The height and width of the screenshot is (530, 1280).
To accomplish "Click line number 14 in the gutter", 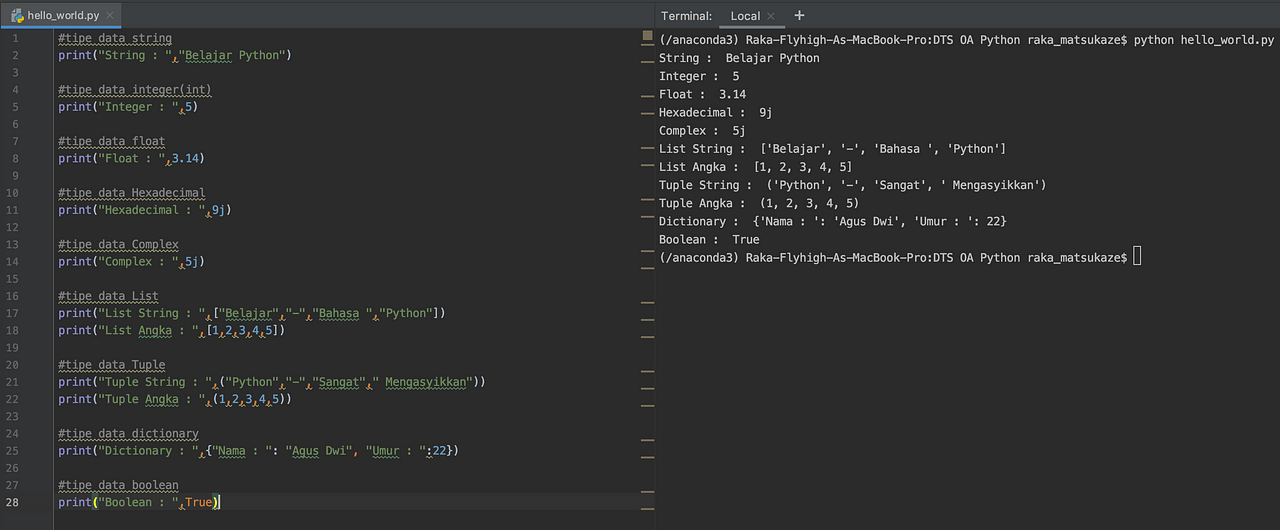I will [12, 261].
